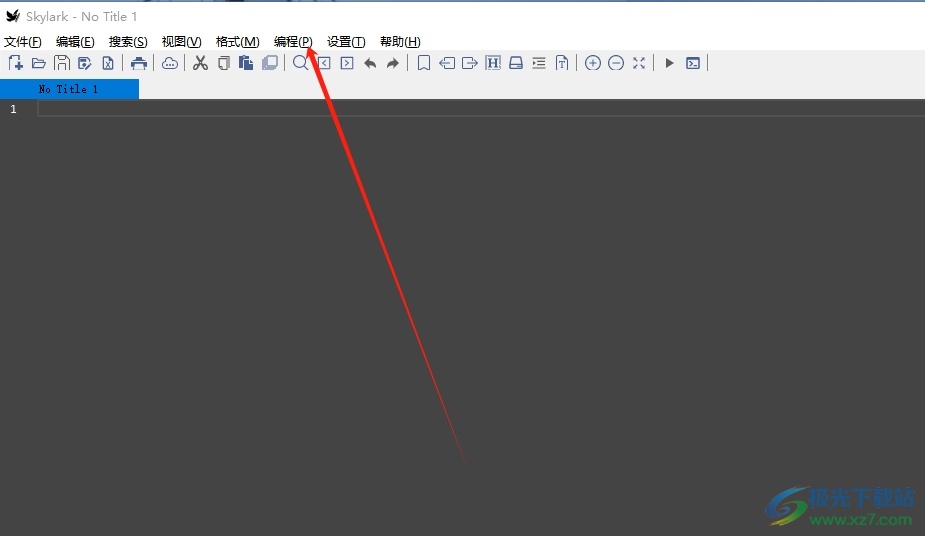Click the cloud icon in the toolbar

(170, 63)
